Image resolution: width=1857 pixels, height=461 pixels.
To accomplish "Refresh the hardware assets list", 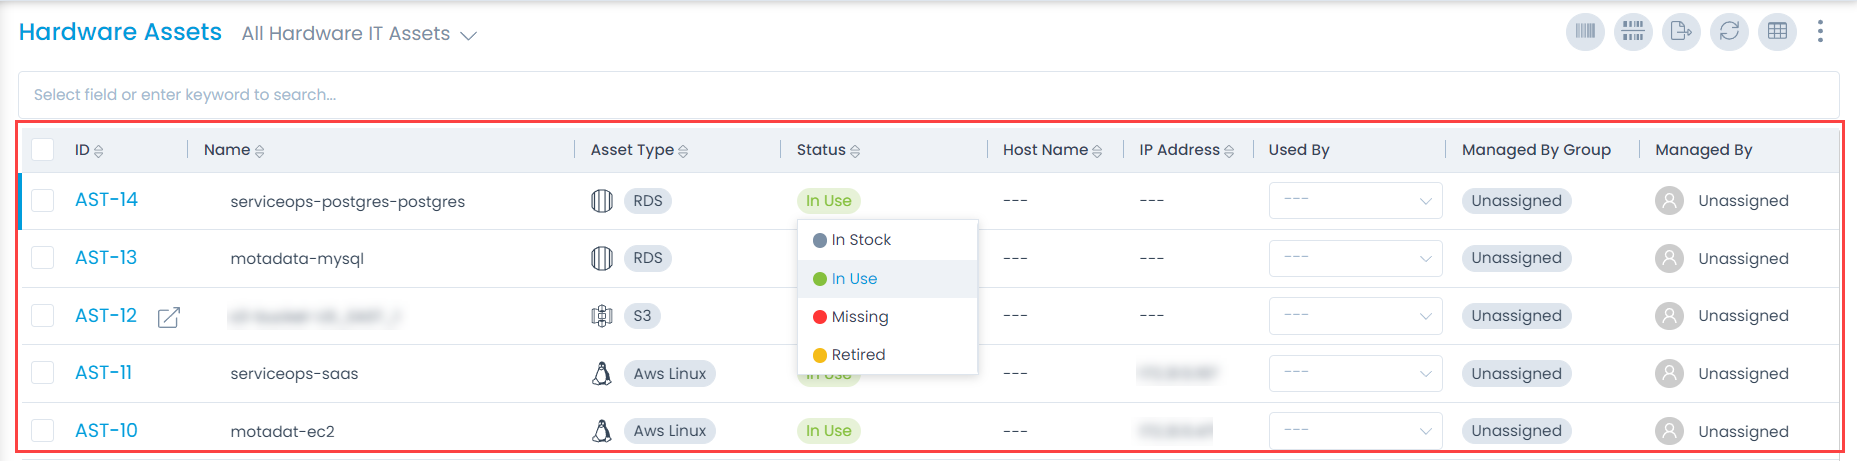I will 1729,32.
